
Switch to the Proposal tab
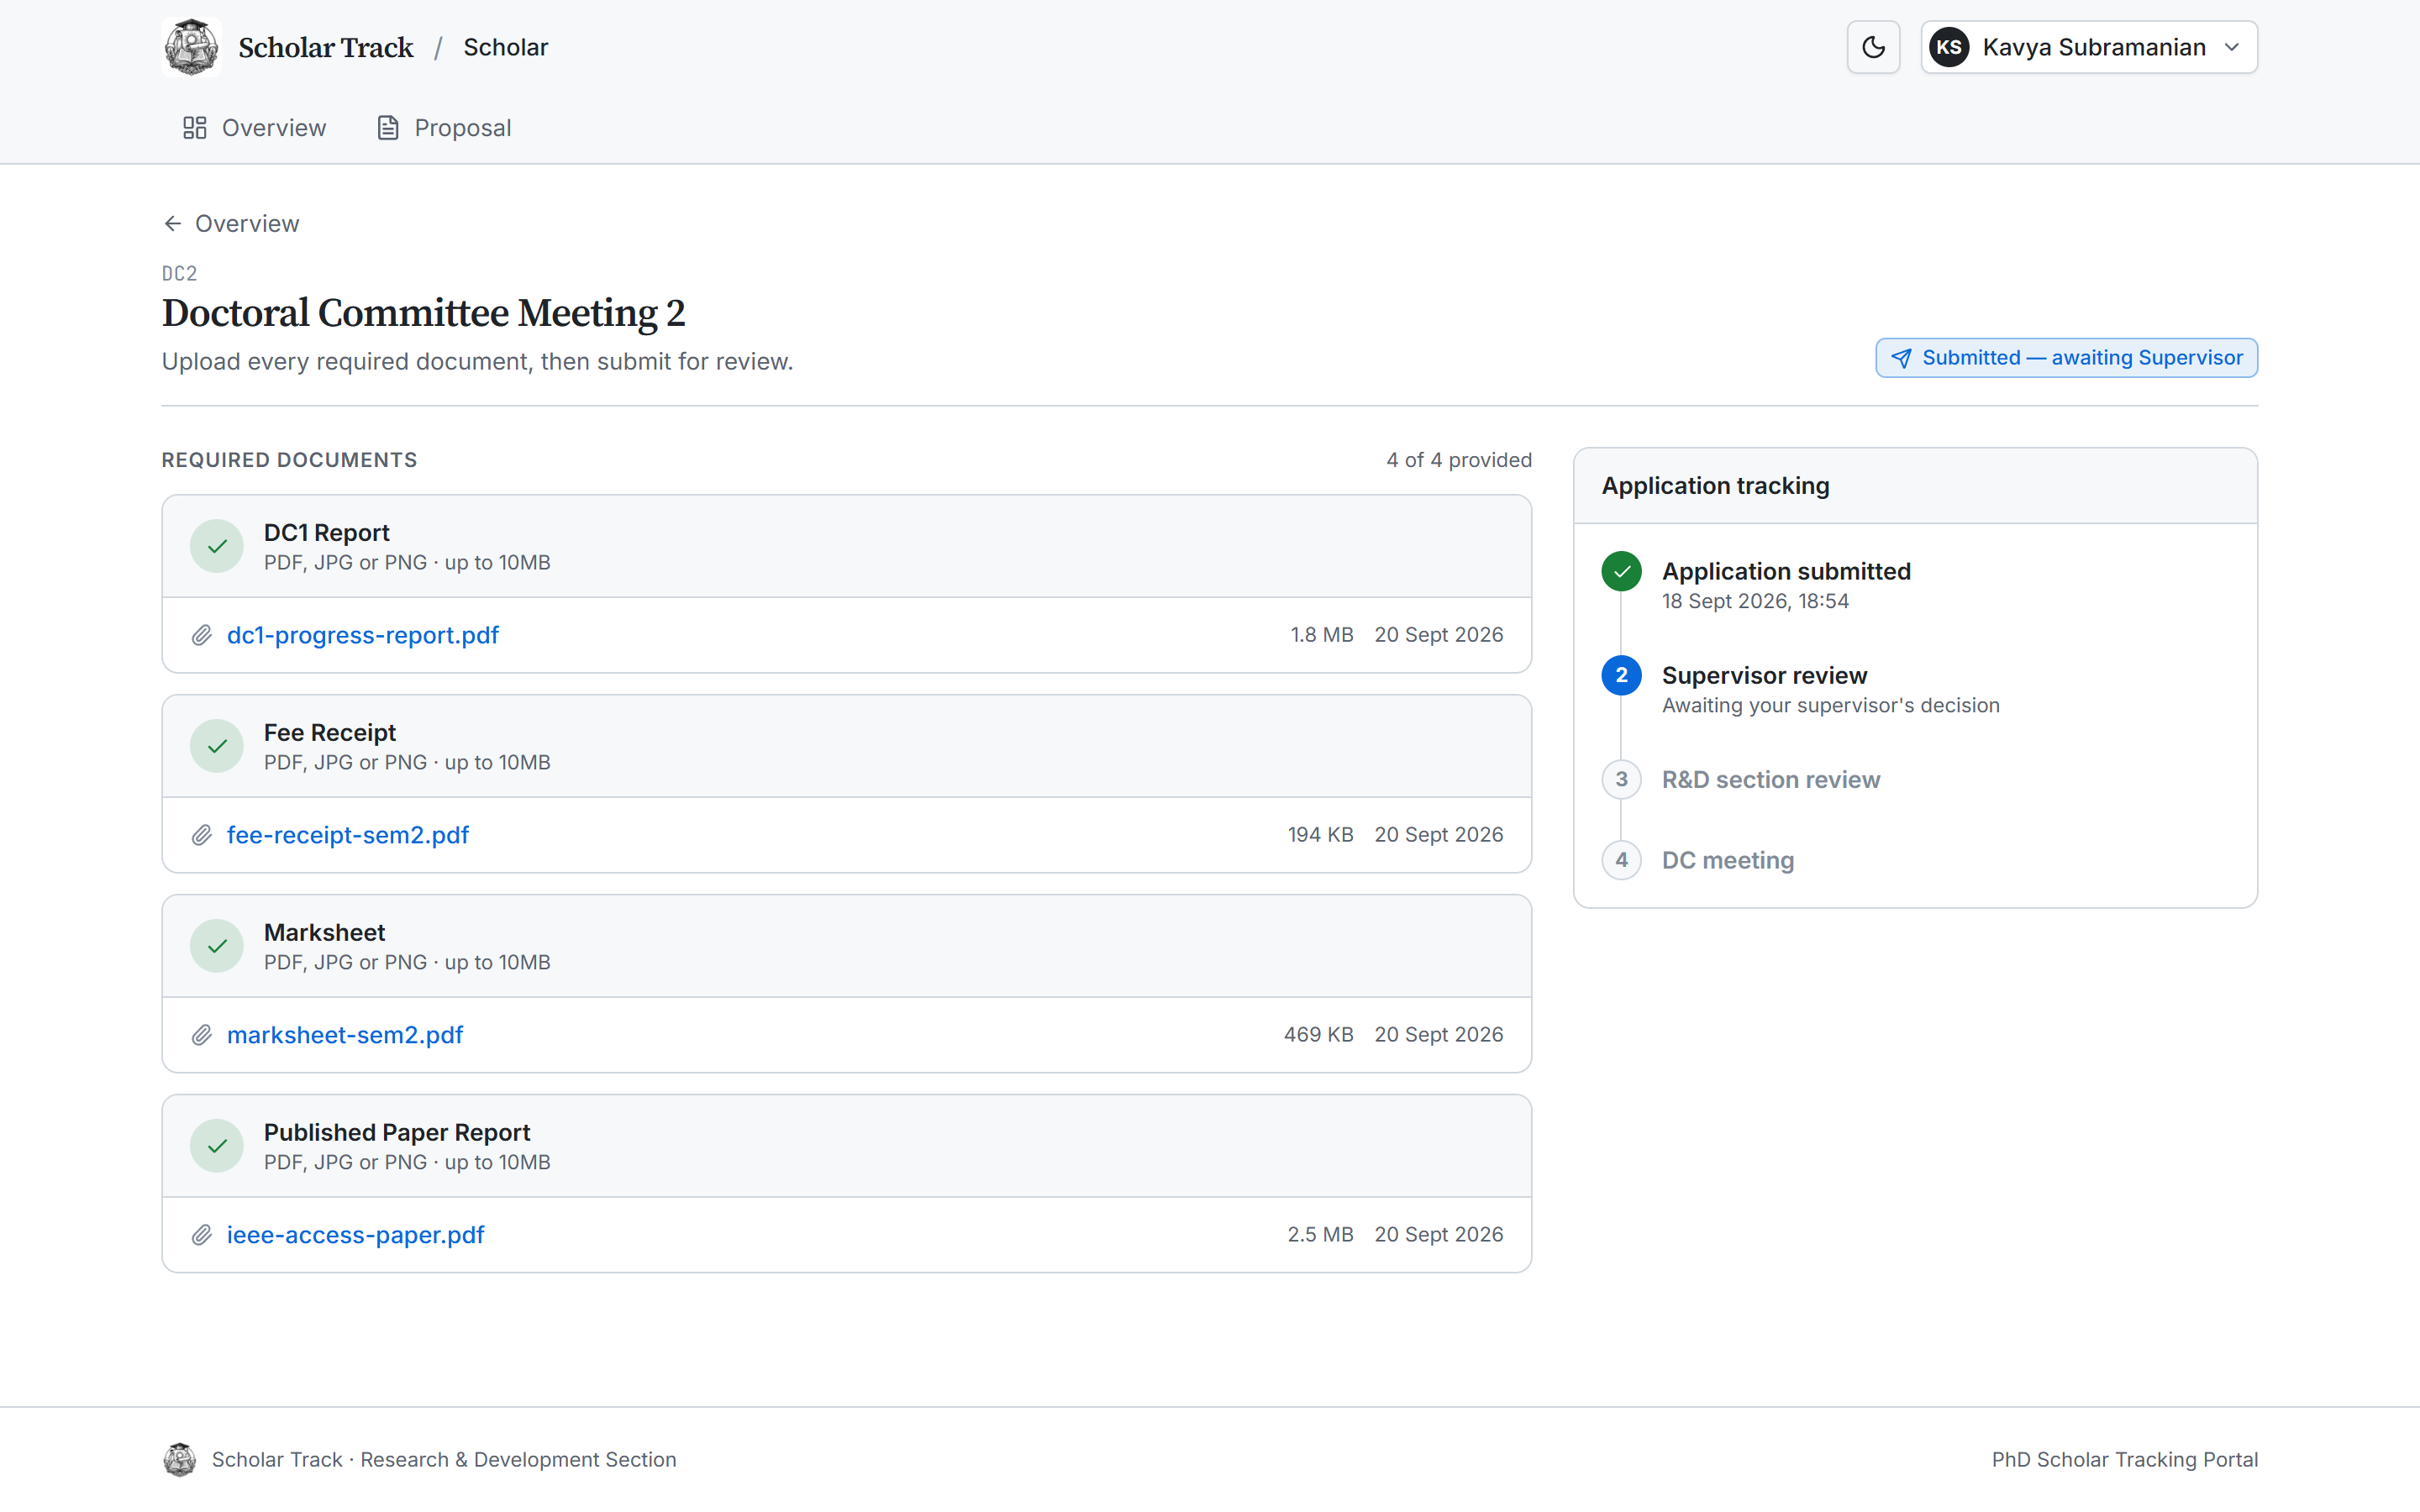point(444,128)
